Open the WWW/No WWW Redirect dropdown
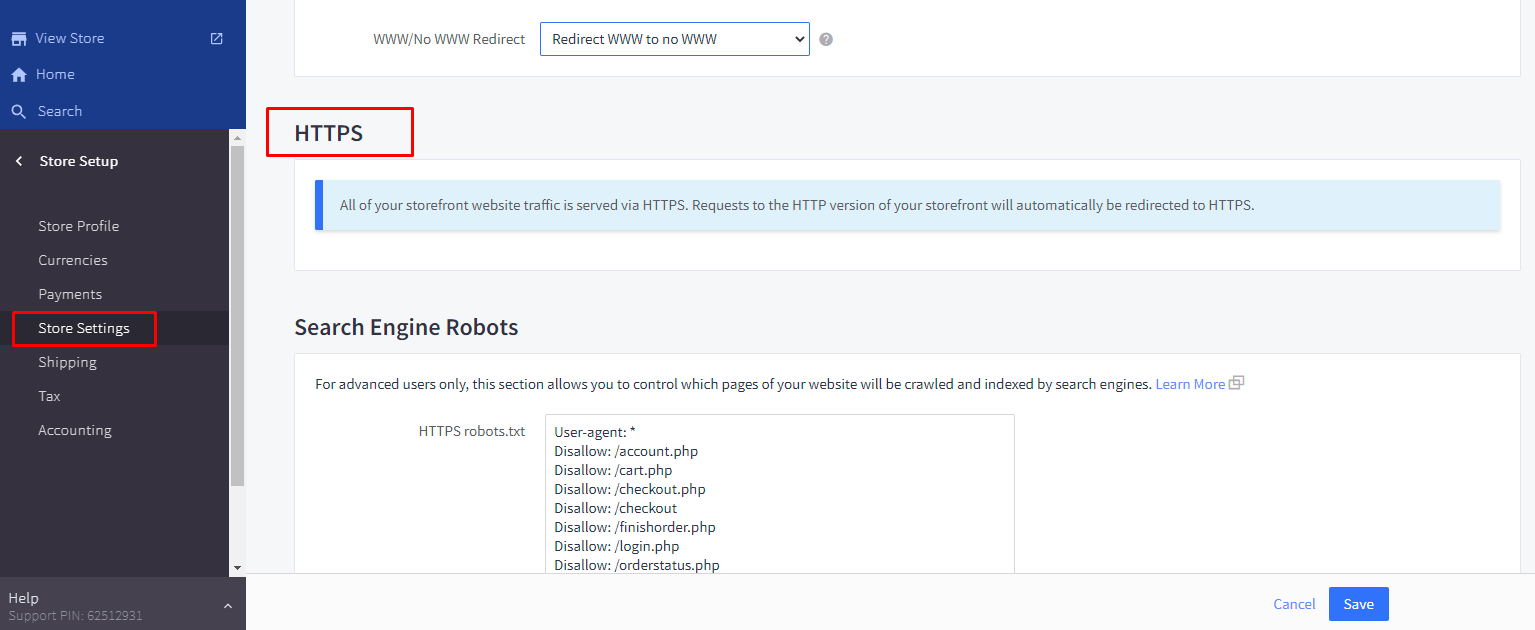Image resolution: width=1535 pixels, height=630 pixels. click(x=674, y=40)
